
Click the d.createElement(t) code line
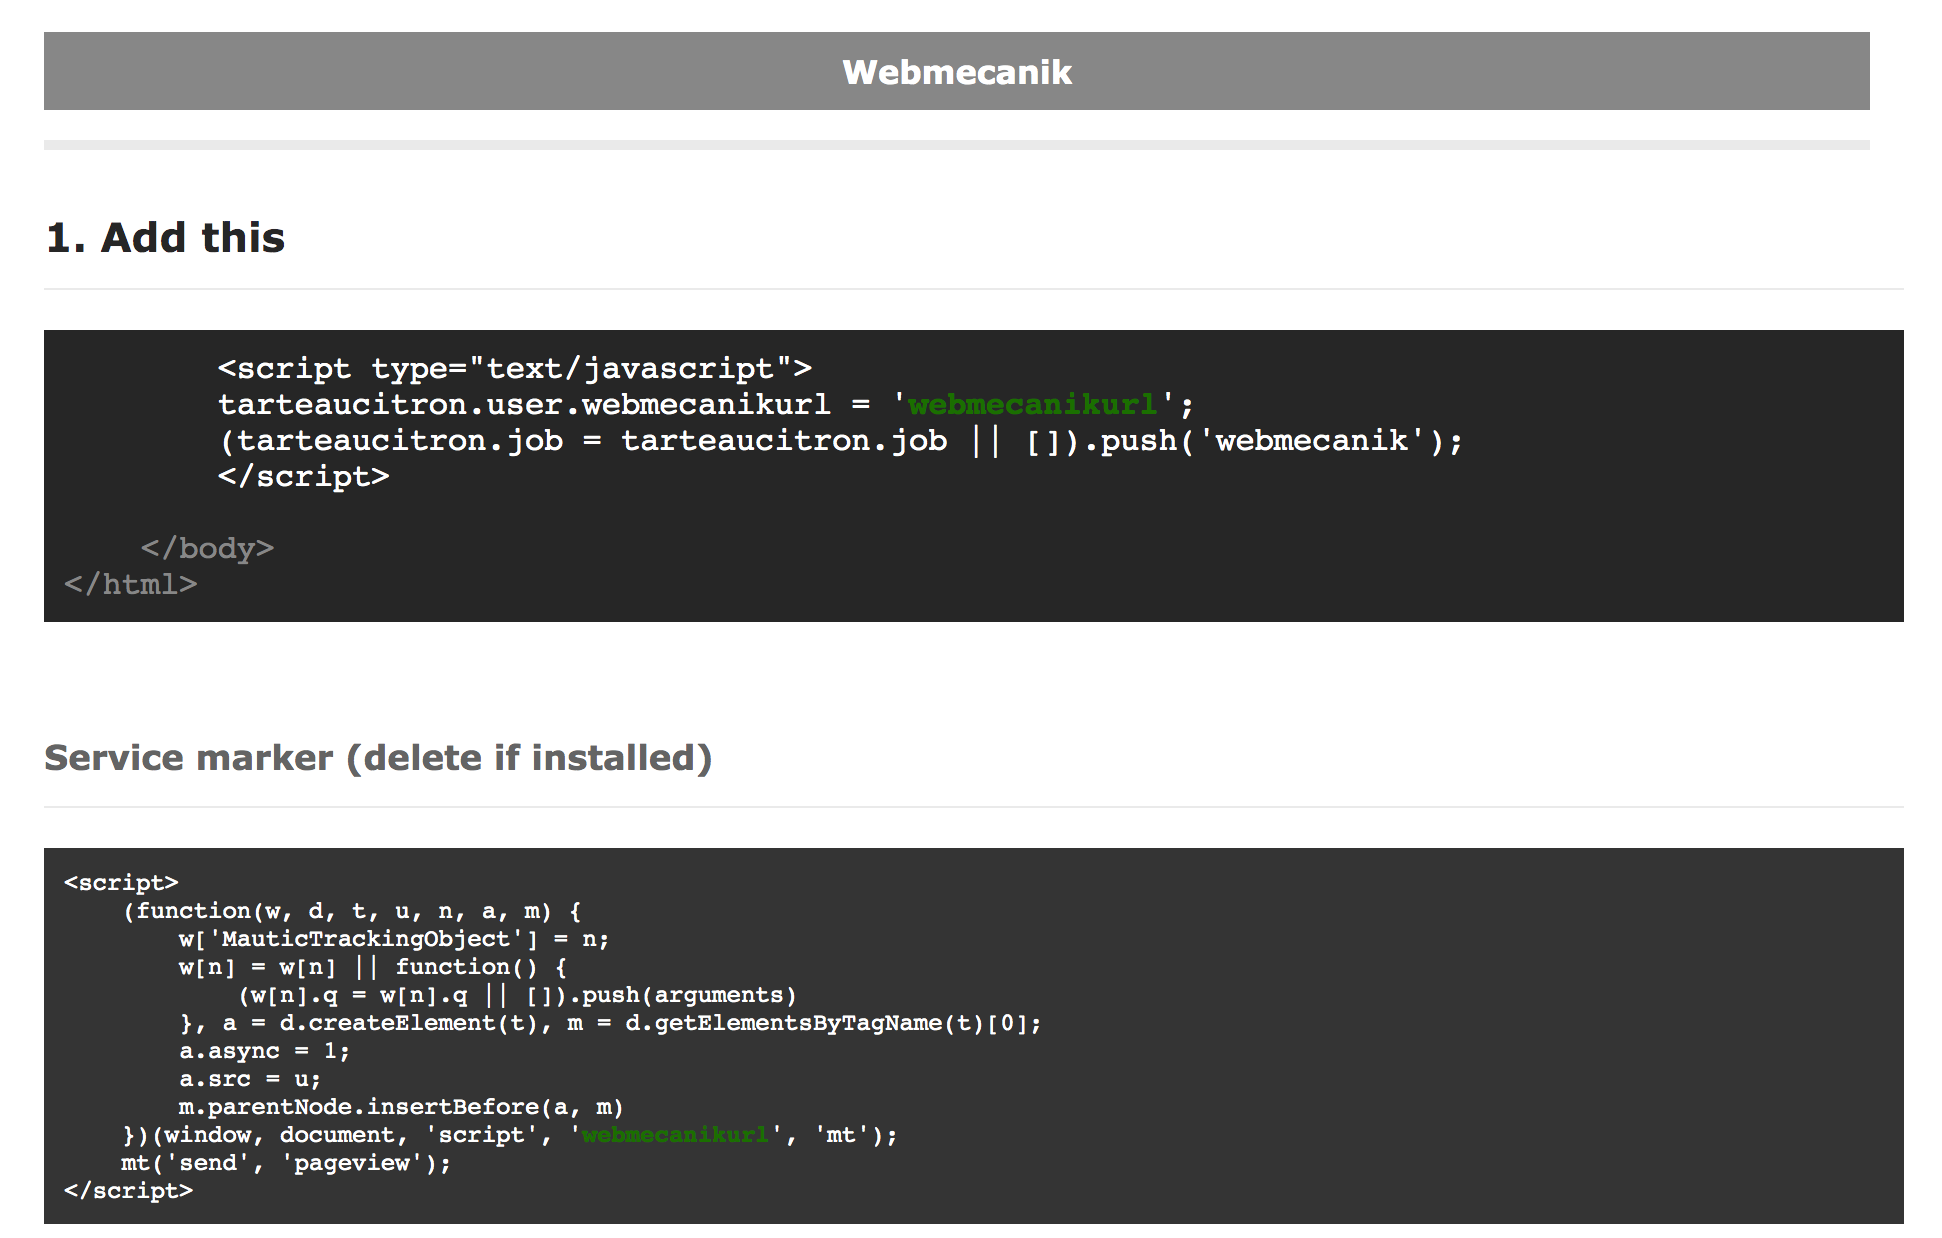tap(610, 1022)
